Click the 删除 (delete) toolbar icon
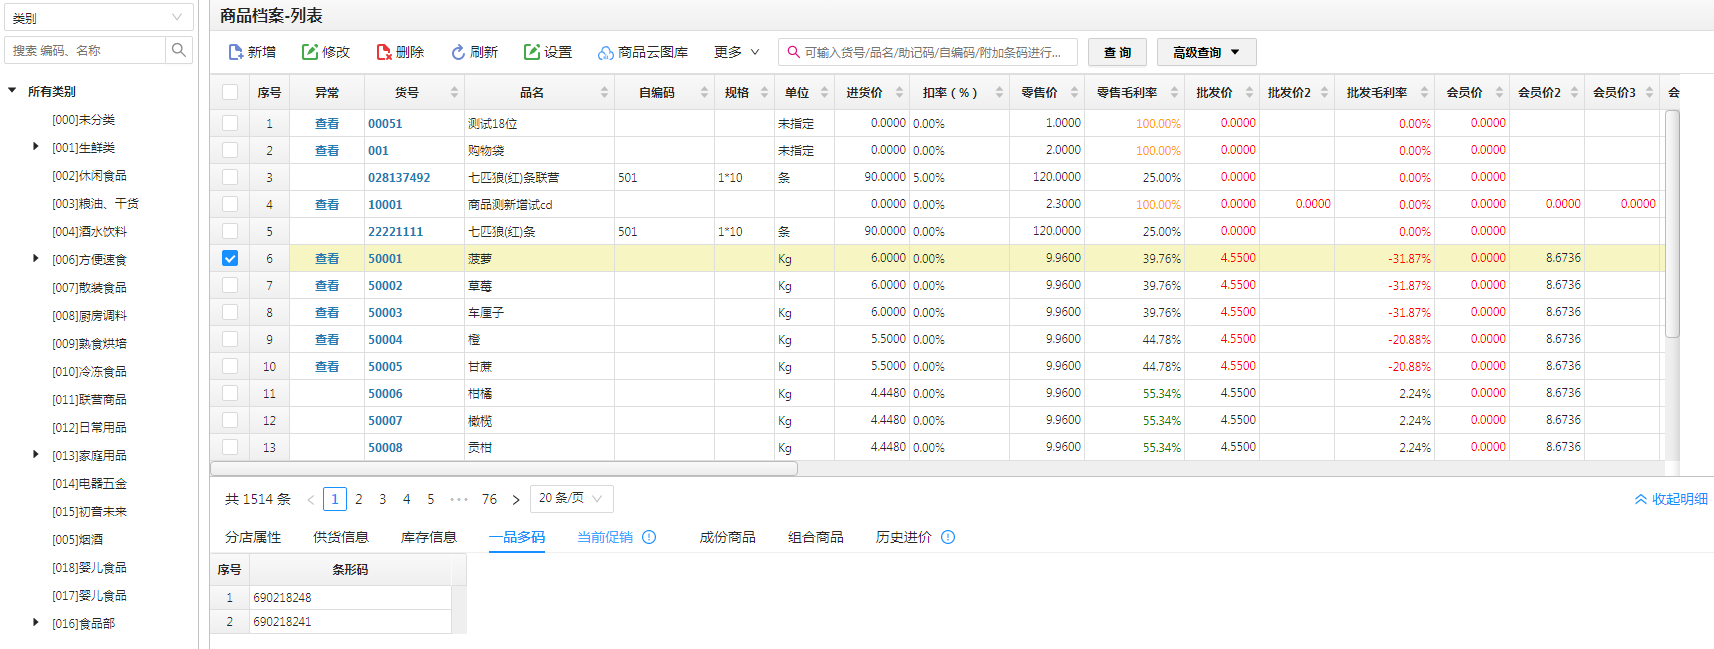Image resolution: width=1714 pixels, height=649 pixels. click(384, 52)
